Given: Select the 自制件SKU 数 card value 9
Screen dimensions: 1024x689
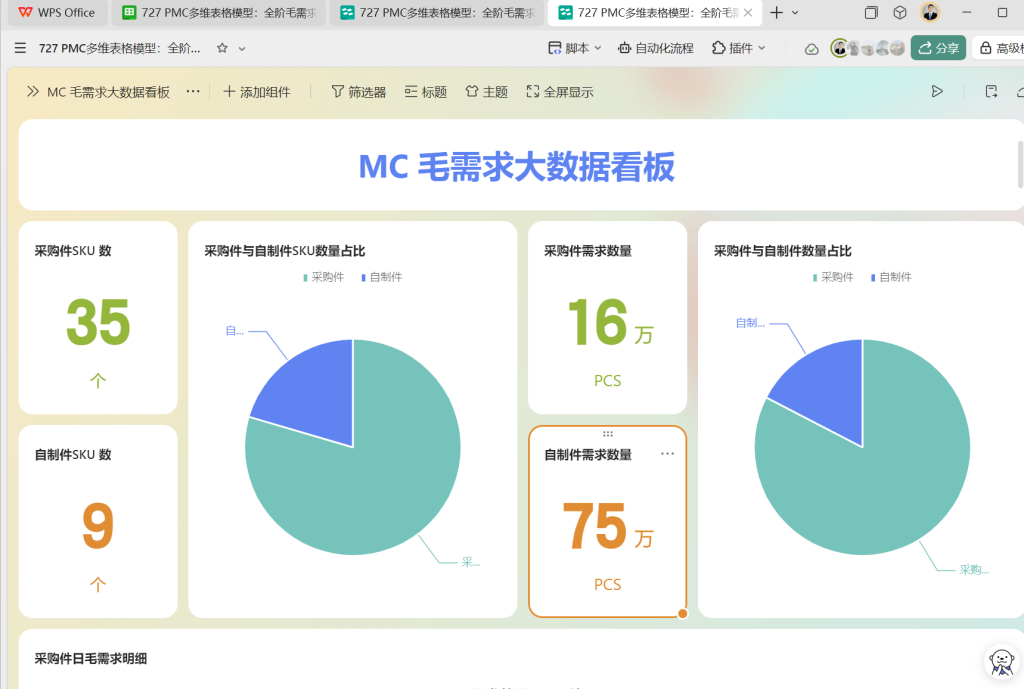Looking at the screenshot, I should pos(98,526).
